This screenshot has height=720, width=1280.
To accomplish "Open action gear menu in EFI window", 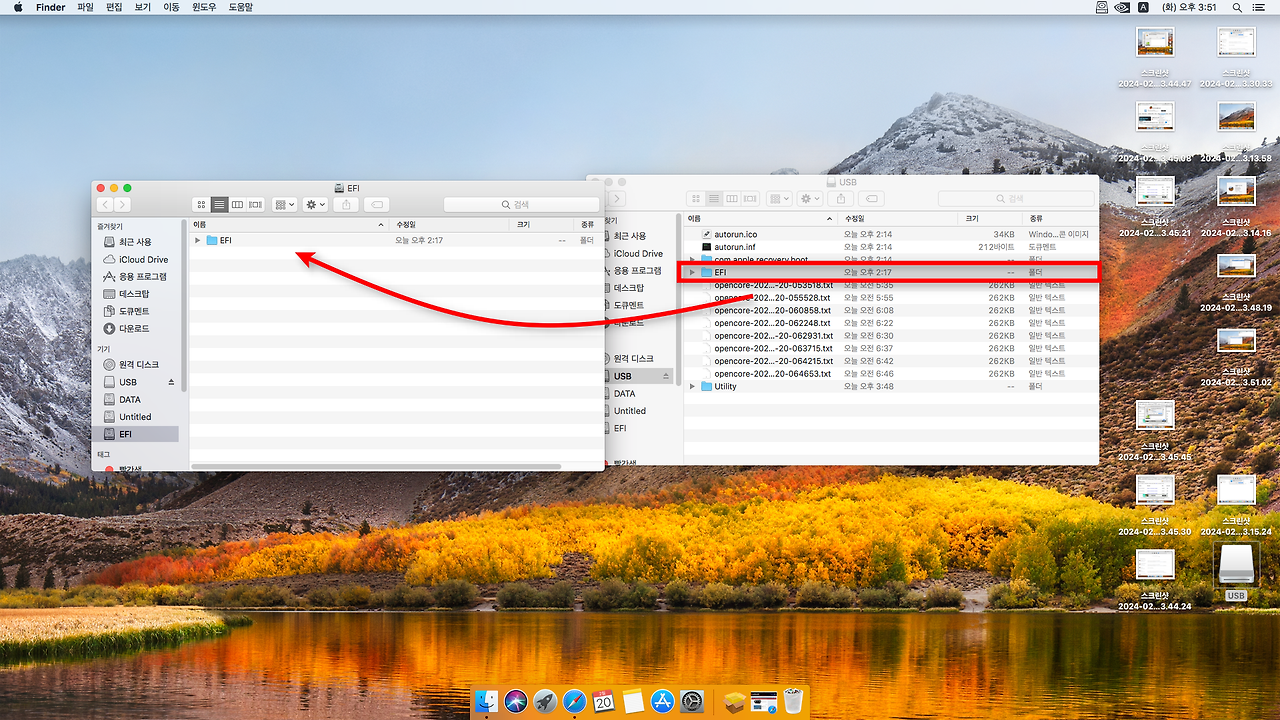I will click(316, 204).
